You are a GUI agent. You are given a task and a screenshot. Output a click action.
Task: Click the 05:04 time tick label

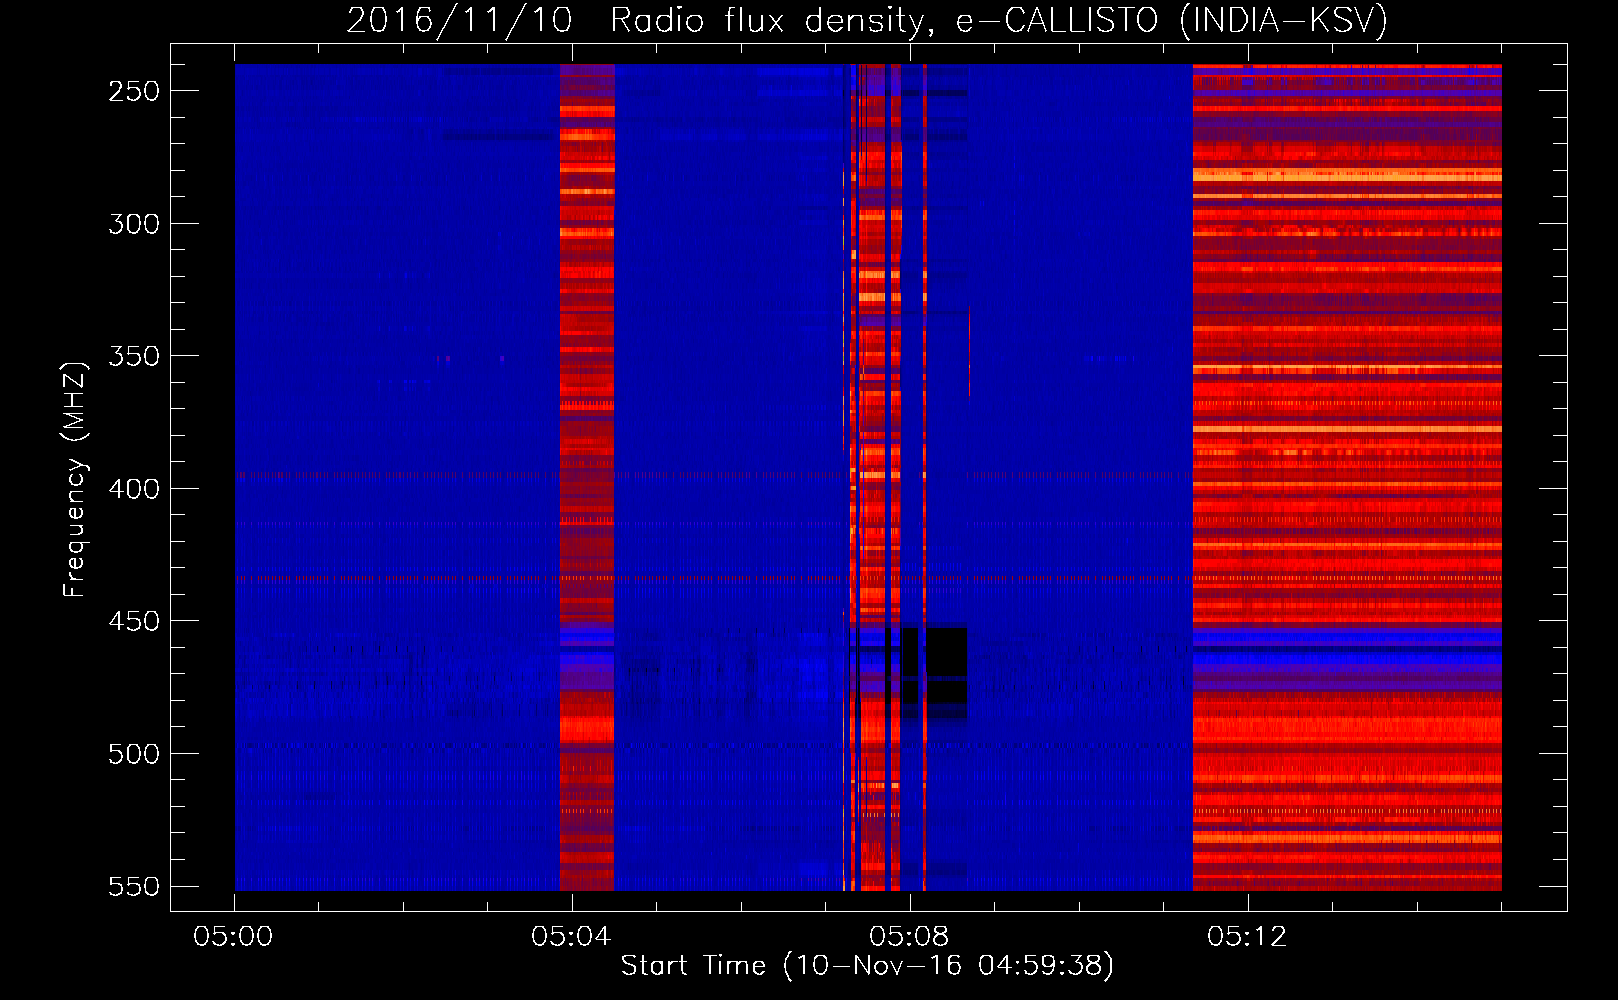tap(571, 937)
